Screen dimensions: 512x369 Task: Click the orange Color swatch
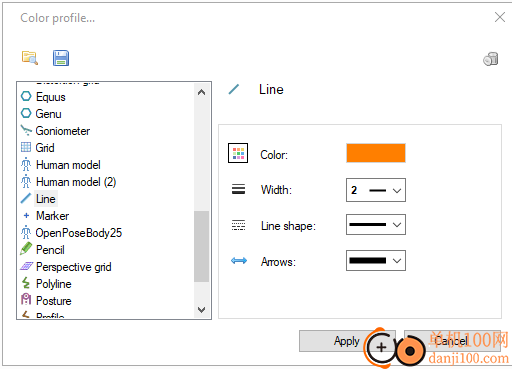(x=376, y=153)
